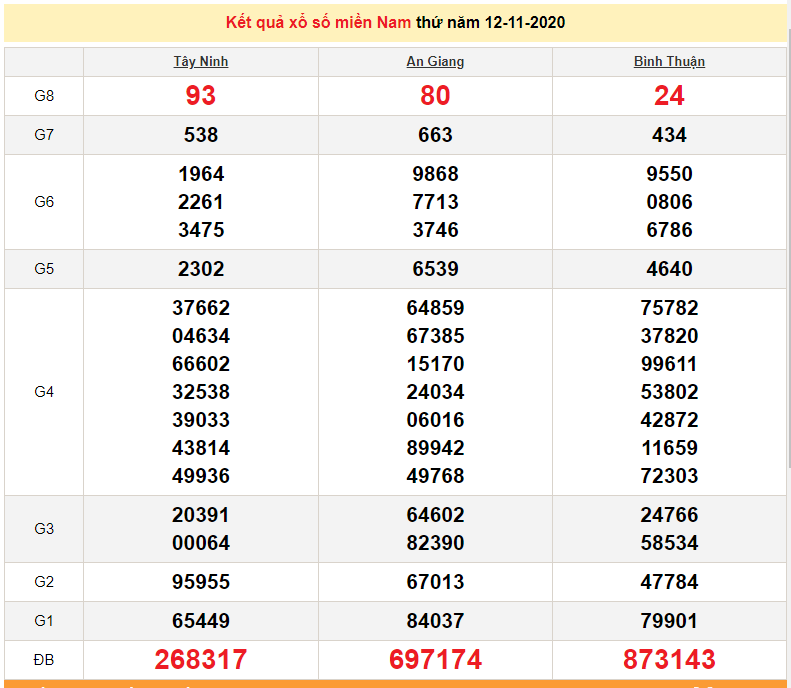Click the G4 number 66602

pos(201,364)
